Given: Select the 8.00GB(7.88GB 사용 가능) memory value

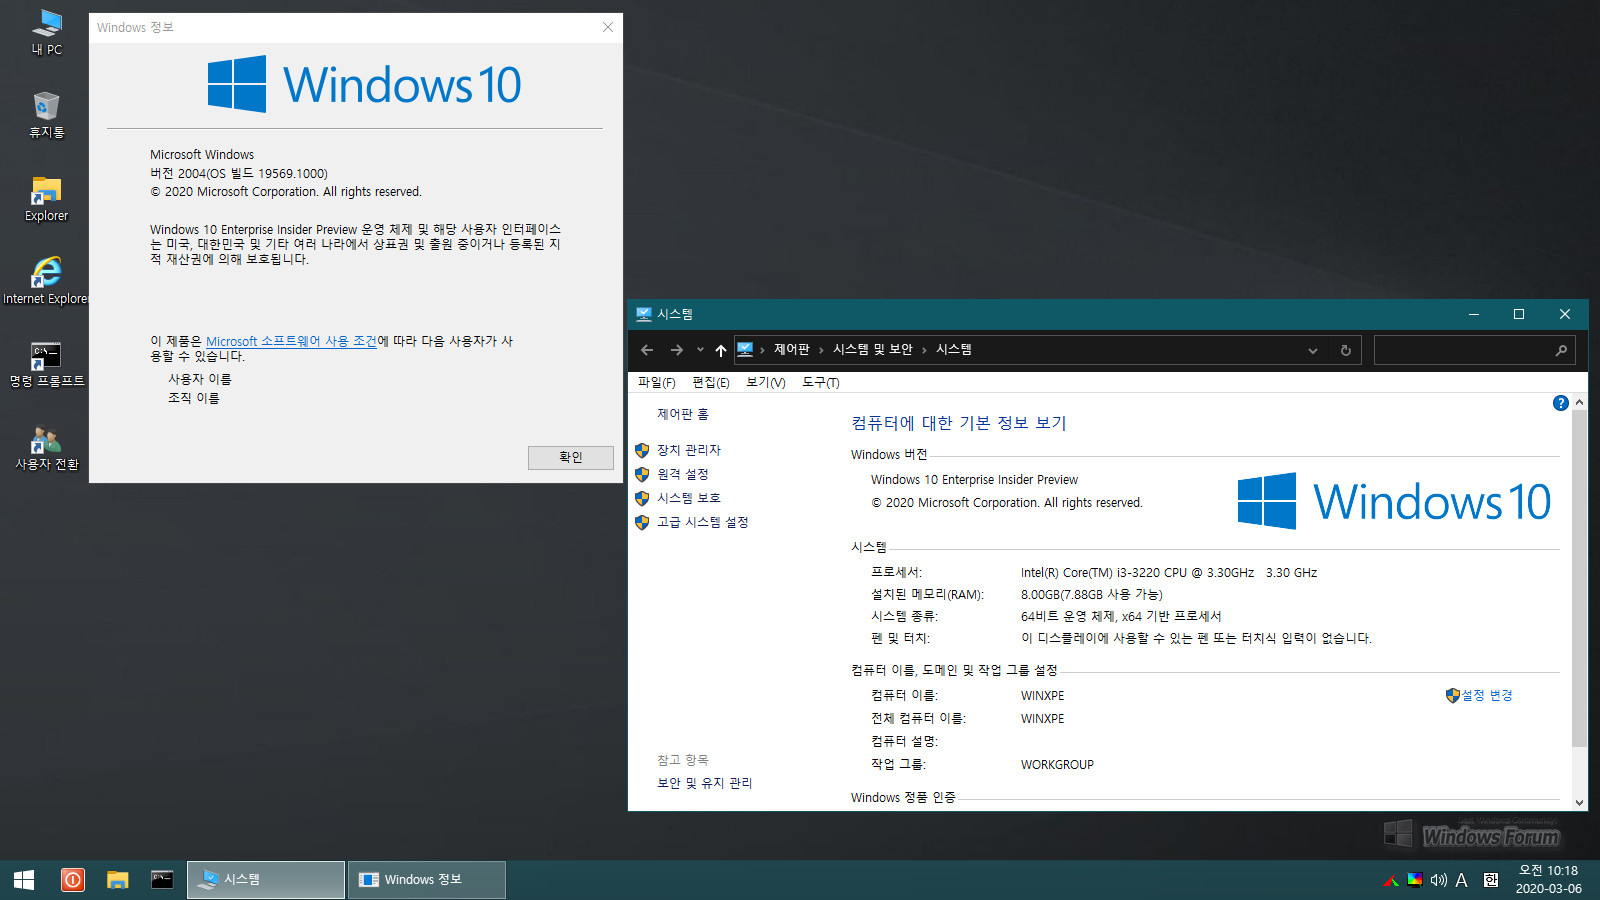Looking at the screenshot, I should (1091, 594).
